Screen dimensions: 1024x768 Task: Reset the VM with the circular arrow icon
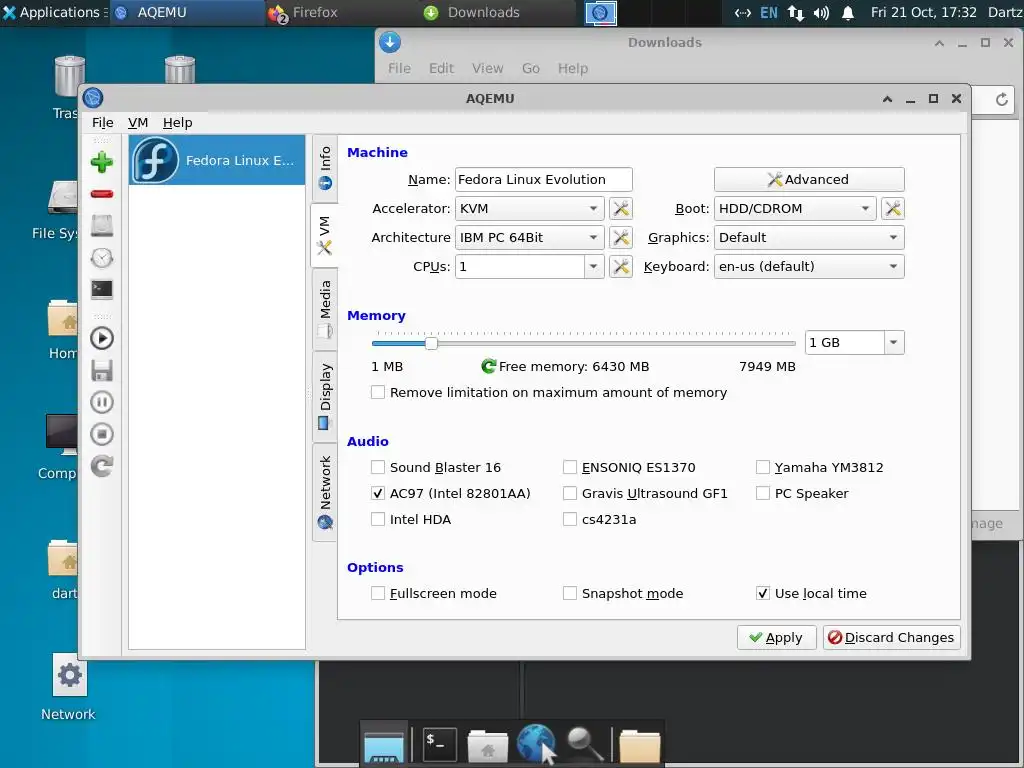[x=101, y=466]
